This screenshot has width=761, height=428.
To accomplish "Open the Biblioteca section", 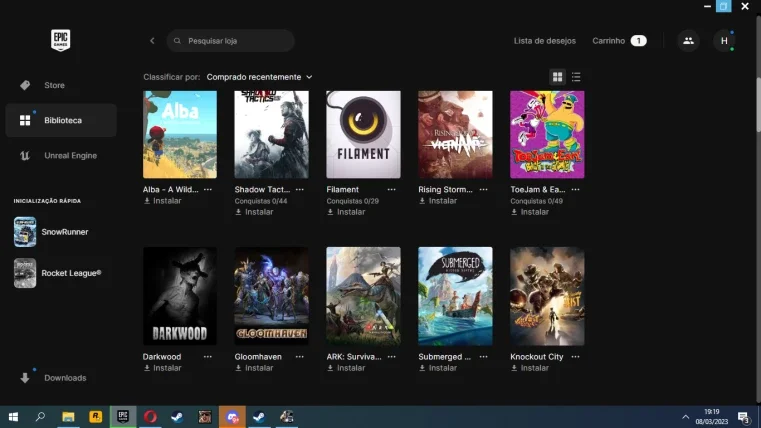I will tap(61, 120).
